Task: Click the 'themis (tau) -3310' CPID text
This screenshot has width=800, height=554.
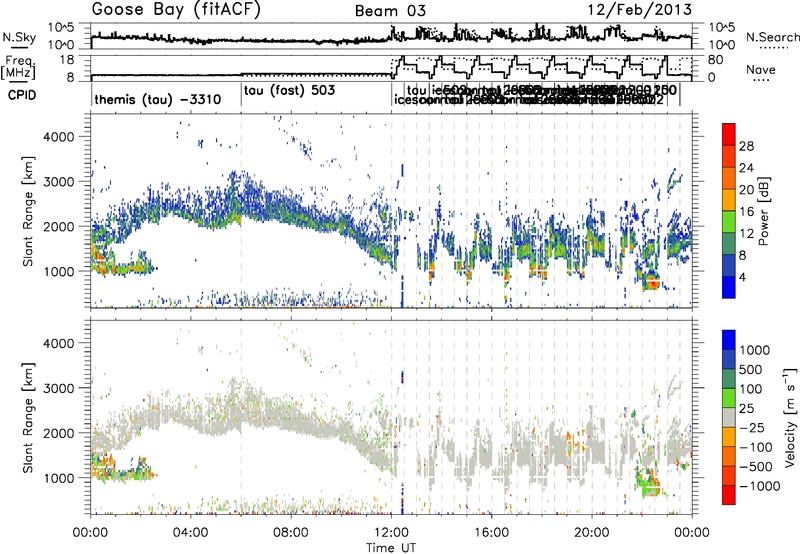Action: pyautogui.click(x=158, y=99)
